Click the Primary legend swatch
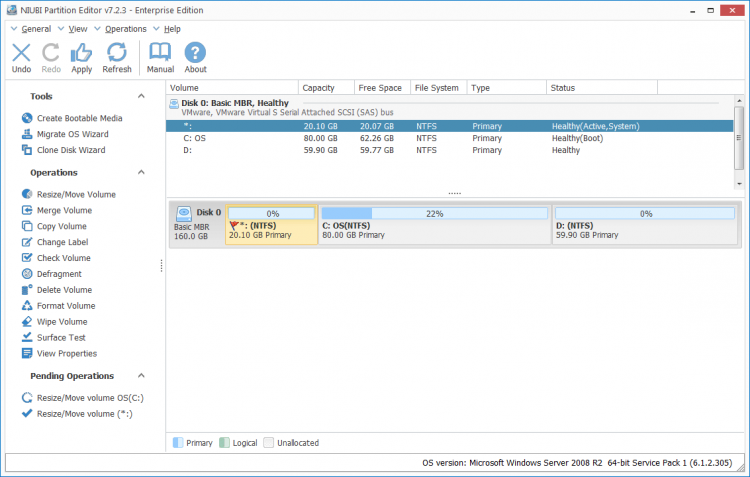Screen dimensions: 750x477 coord(177,443)
